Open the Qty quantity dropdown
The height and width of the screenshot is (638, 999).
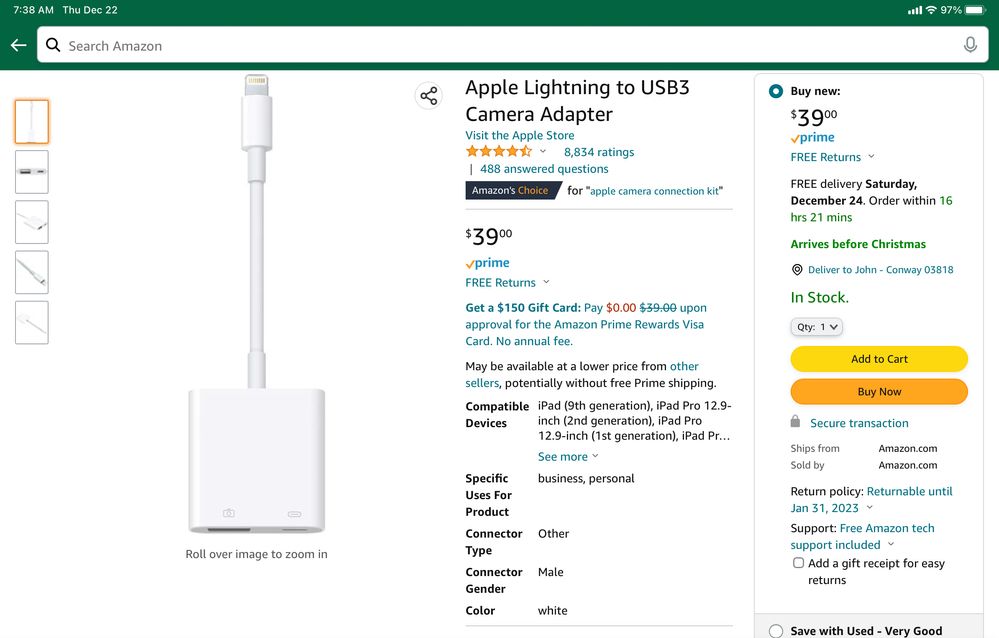[x=817, y=327]
